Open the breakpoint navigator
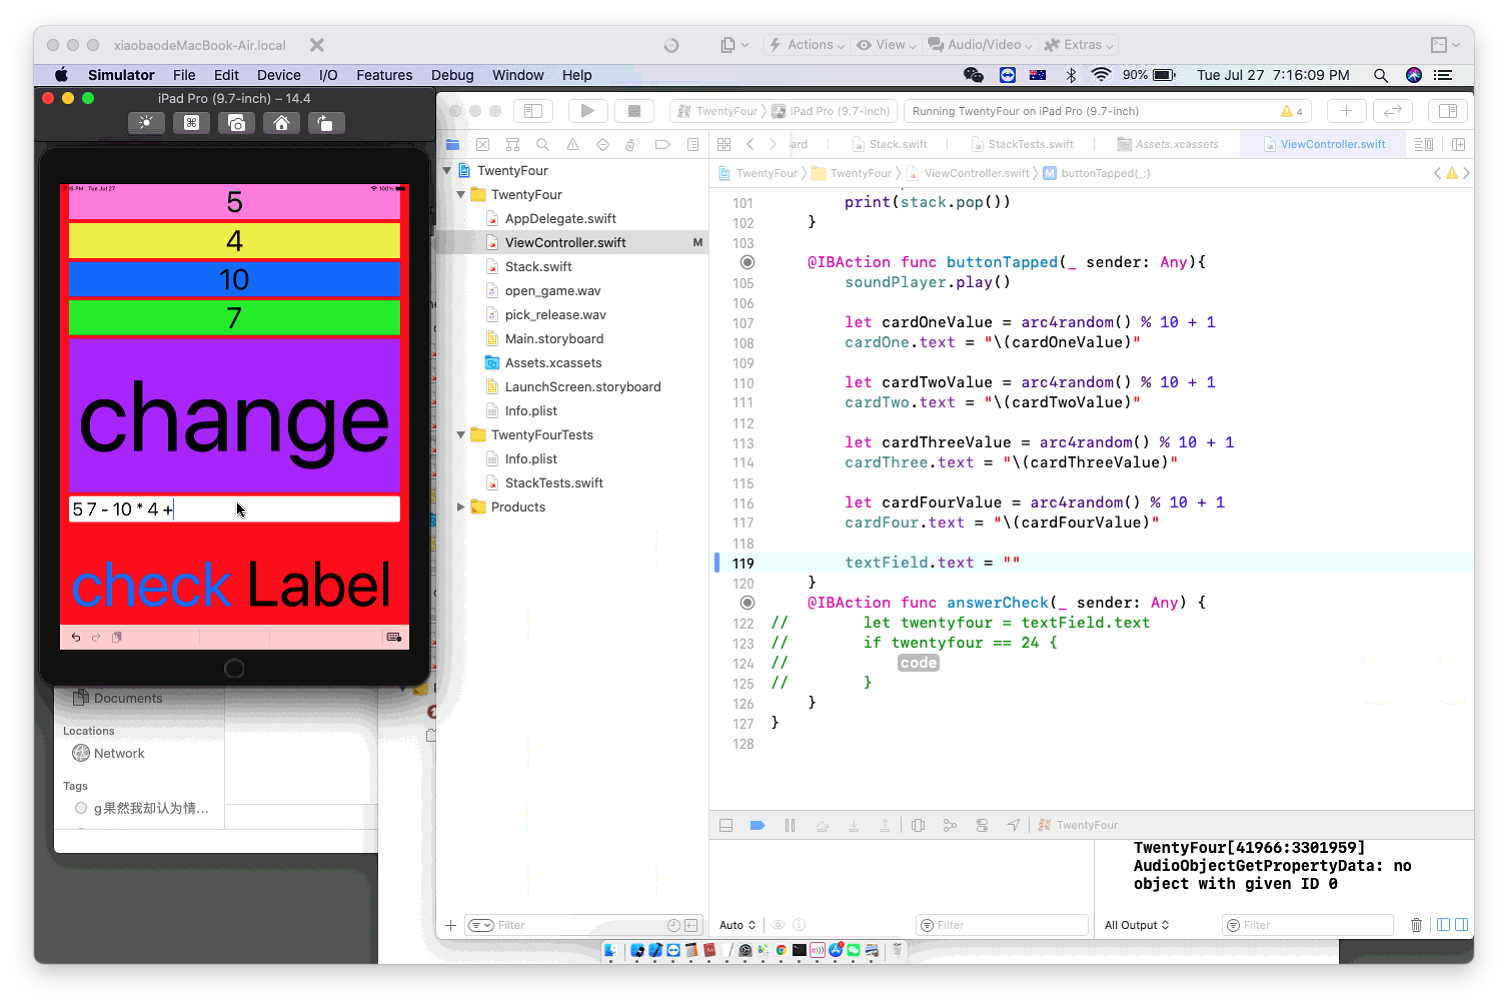 coord(662,145)
